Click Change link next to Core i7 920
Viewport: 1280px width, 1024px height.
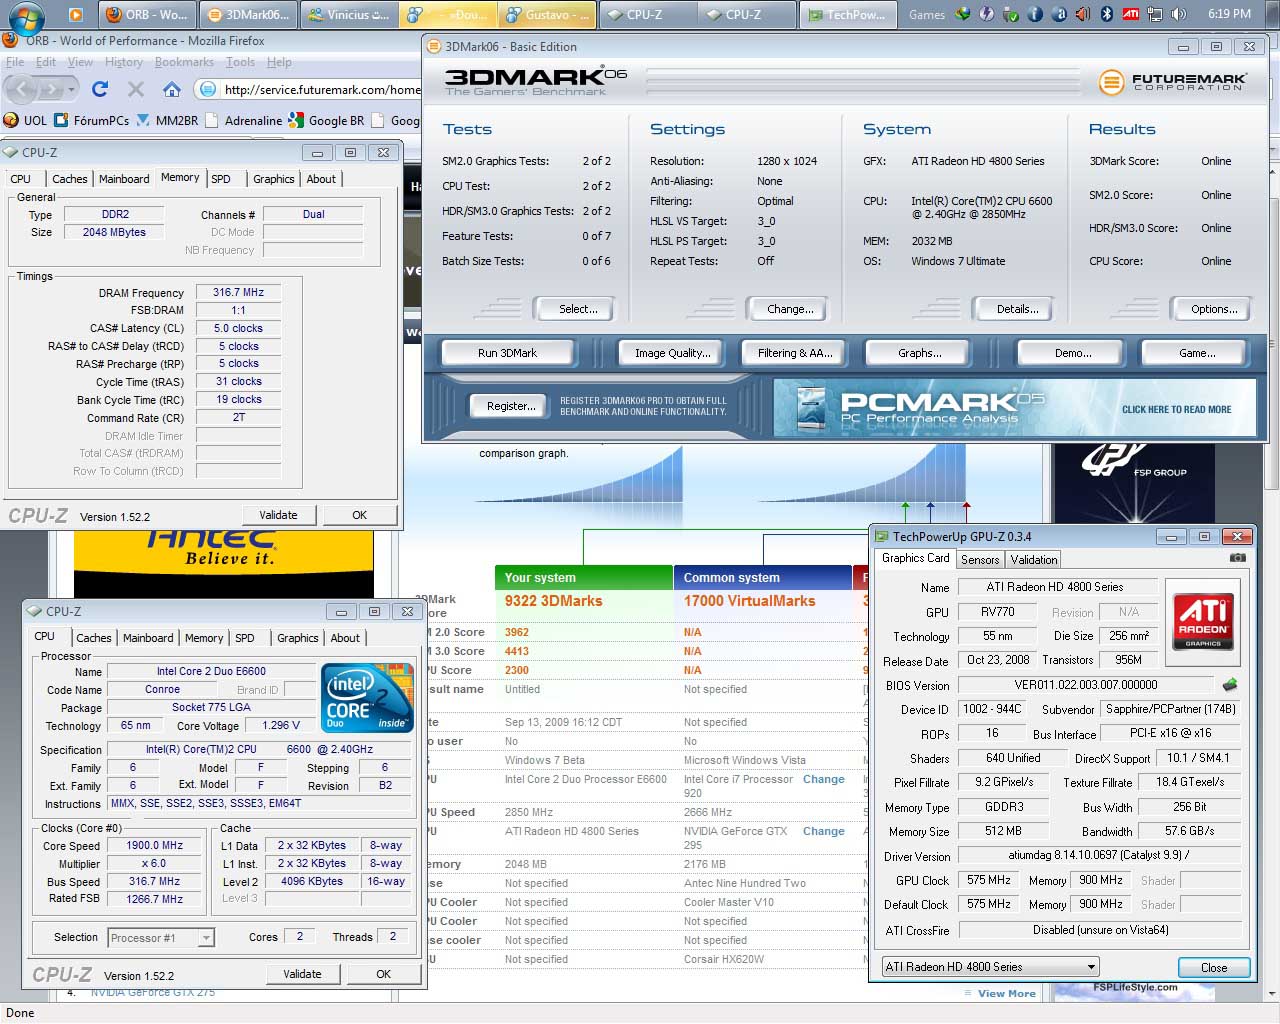[823, 779]
